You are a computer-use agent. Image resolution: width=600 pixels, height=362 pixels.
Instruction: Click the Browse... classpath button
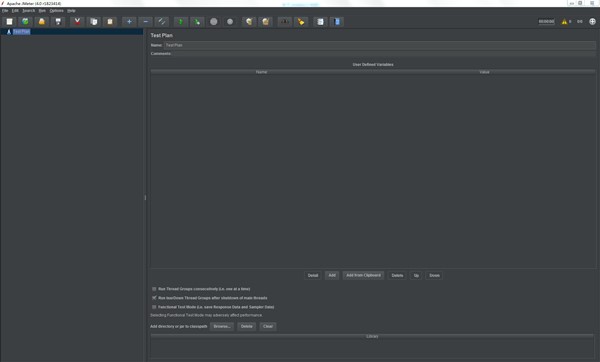(222, 326)
